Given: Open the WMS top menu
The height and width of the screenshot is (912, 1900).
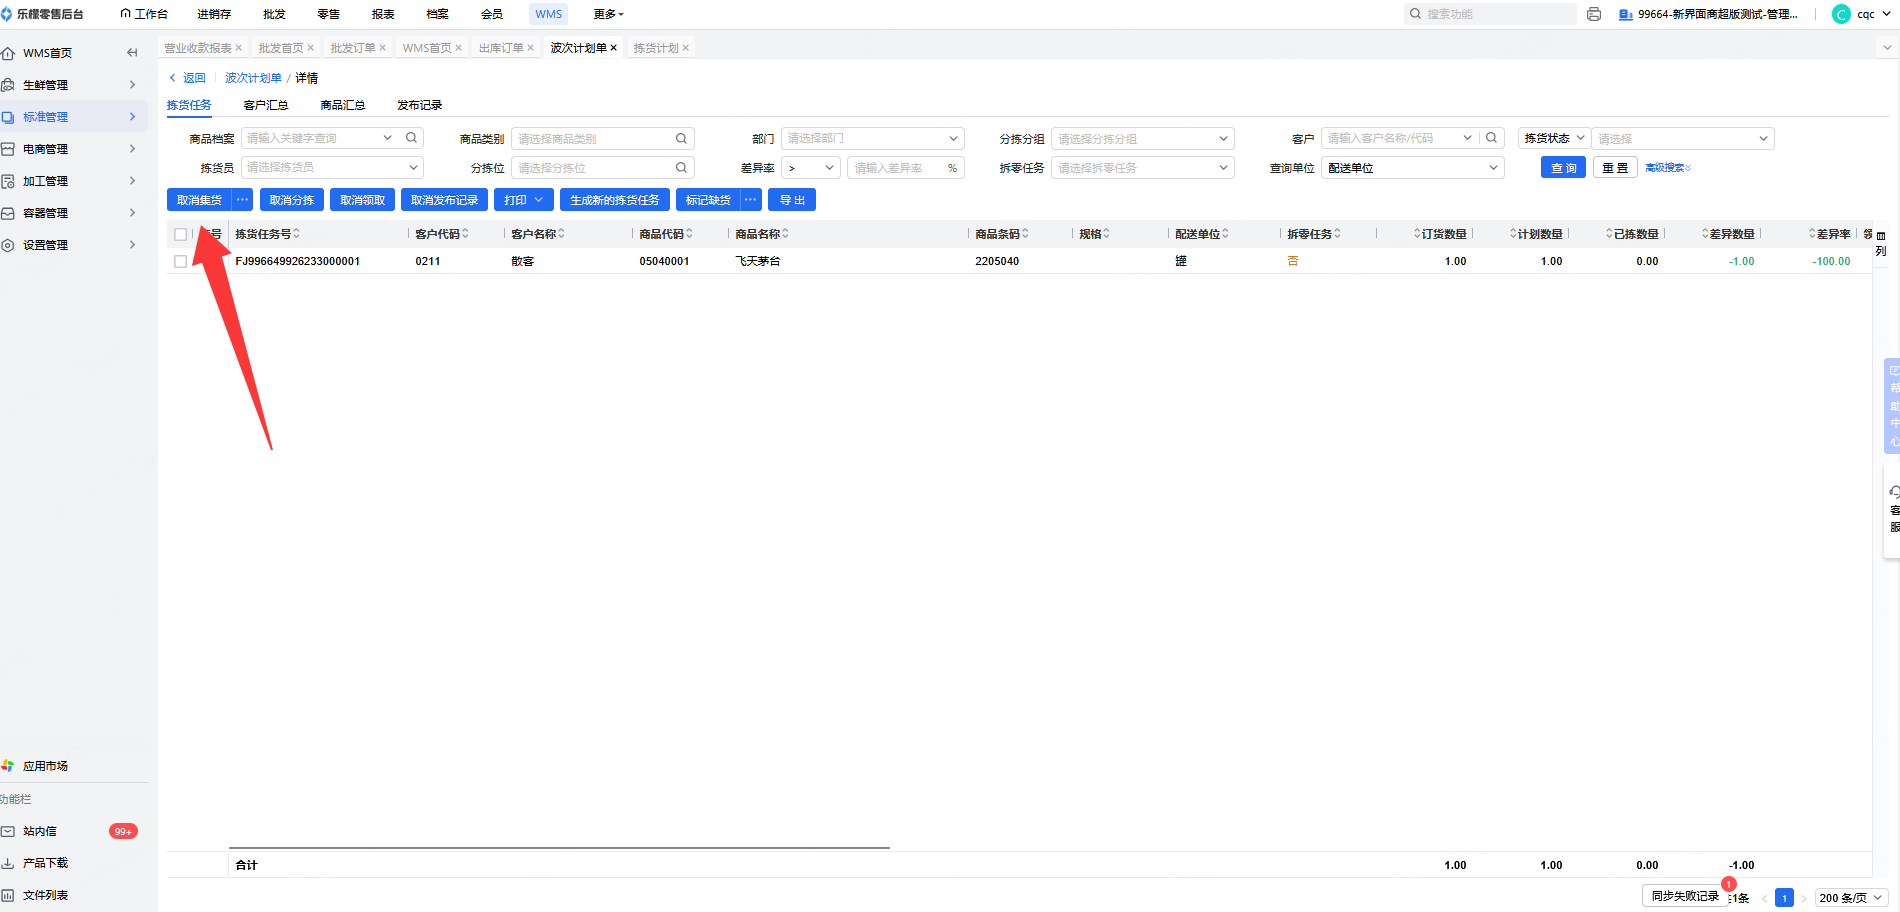Looking at the screenshot, I should click(548, 14).
